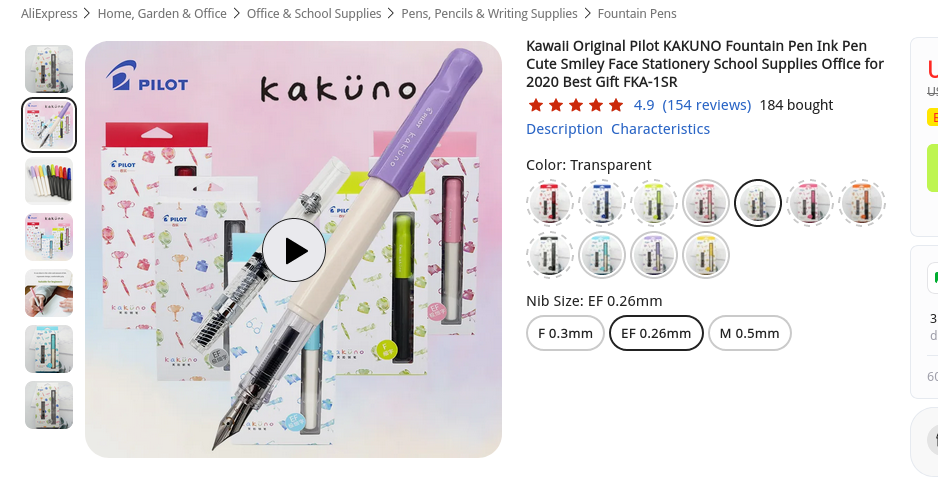
Task: Pick the yellow pen color swatch
Action: pyautogui.click(x=706, y=255)
